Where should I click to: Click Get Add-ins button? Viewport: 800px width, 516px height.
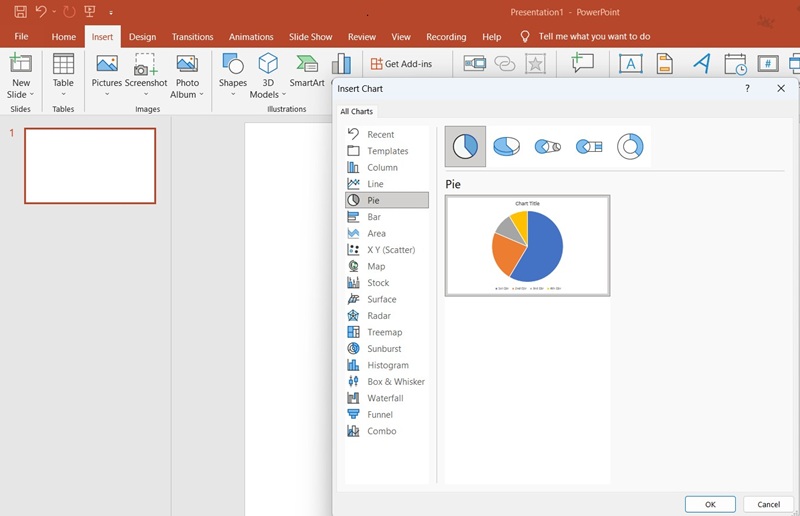[402, 64]
